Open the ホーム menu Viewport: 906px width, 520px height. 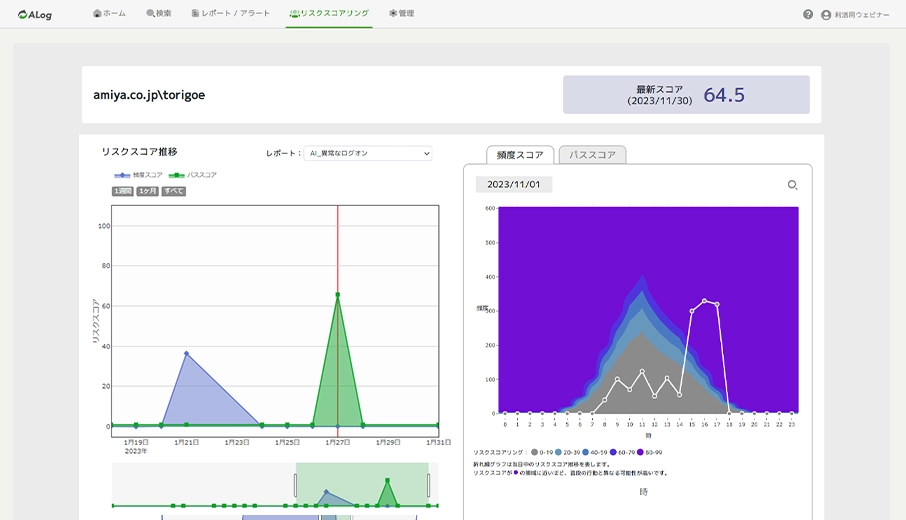109,13
